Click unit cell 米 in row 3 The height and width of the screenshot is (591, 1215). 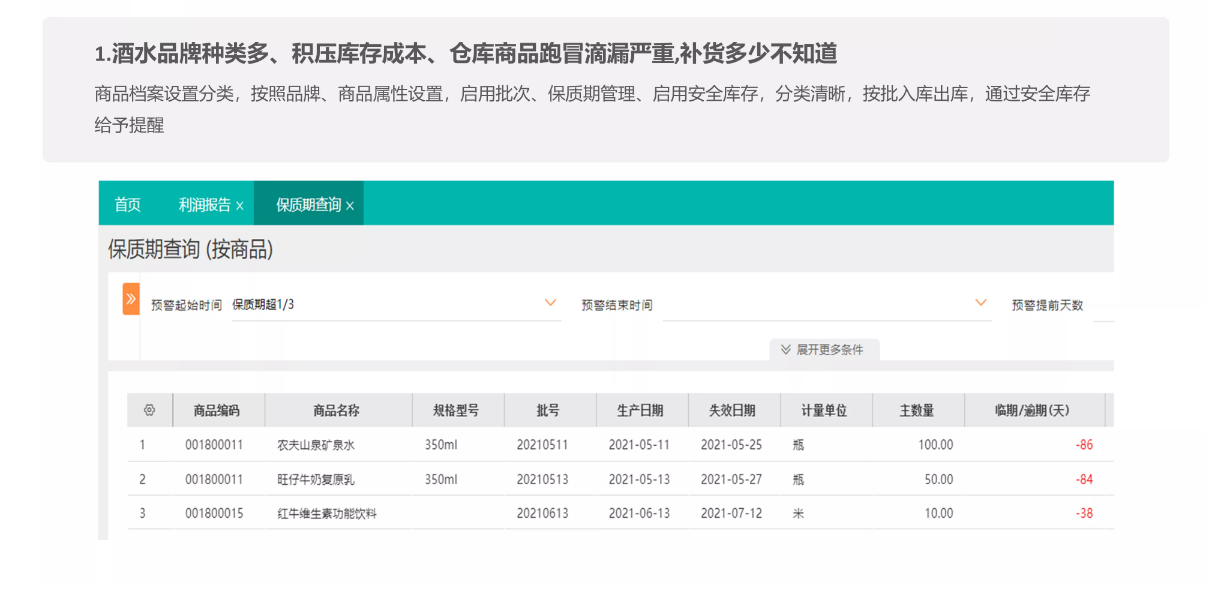coord(798,513)
